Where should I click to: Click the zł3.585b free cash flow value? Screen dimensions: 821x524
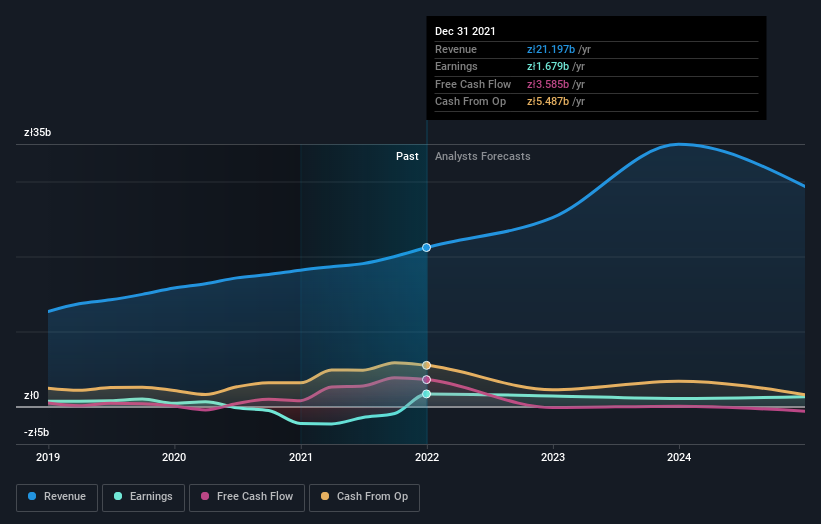coord(548,84)
